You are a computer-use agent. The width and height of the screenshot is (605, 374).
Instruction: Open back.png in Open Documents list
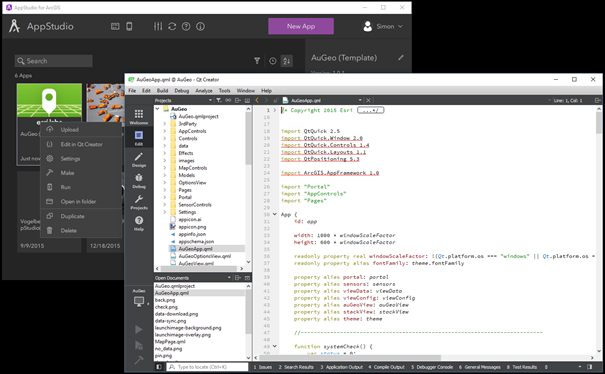(165, 300)
